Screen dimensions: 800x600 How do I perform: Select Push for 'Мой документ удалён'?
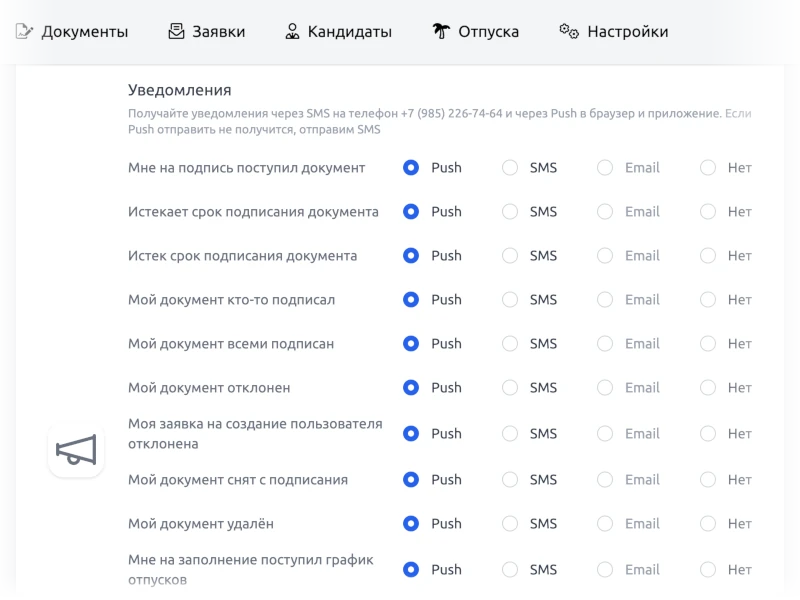click(x=410, y=524)
